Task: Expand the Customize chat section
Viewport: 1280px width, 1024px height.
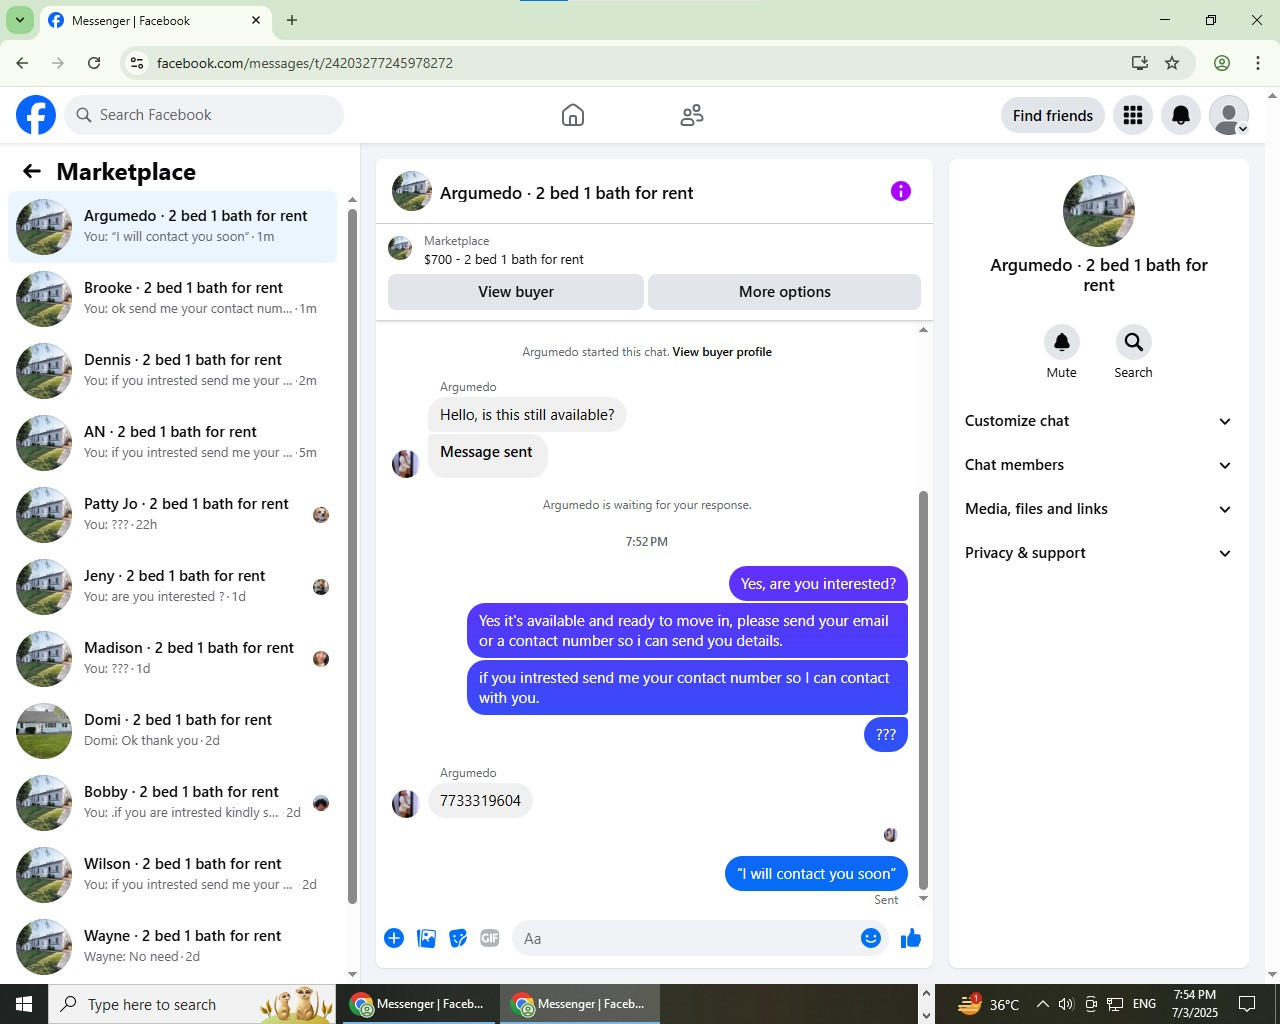Action: tap(1098, 421)
